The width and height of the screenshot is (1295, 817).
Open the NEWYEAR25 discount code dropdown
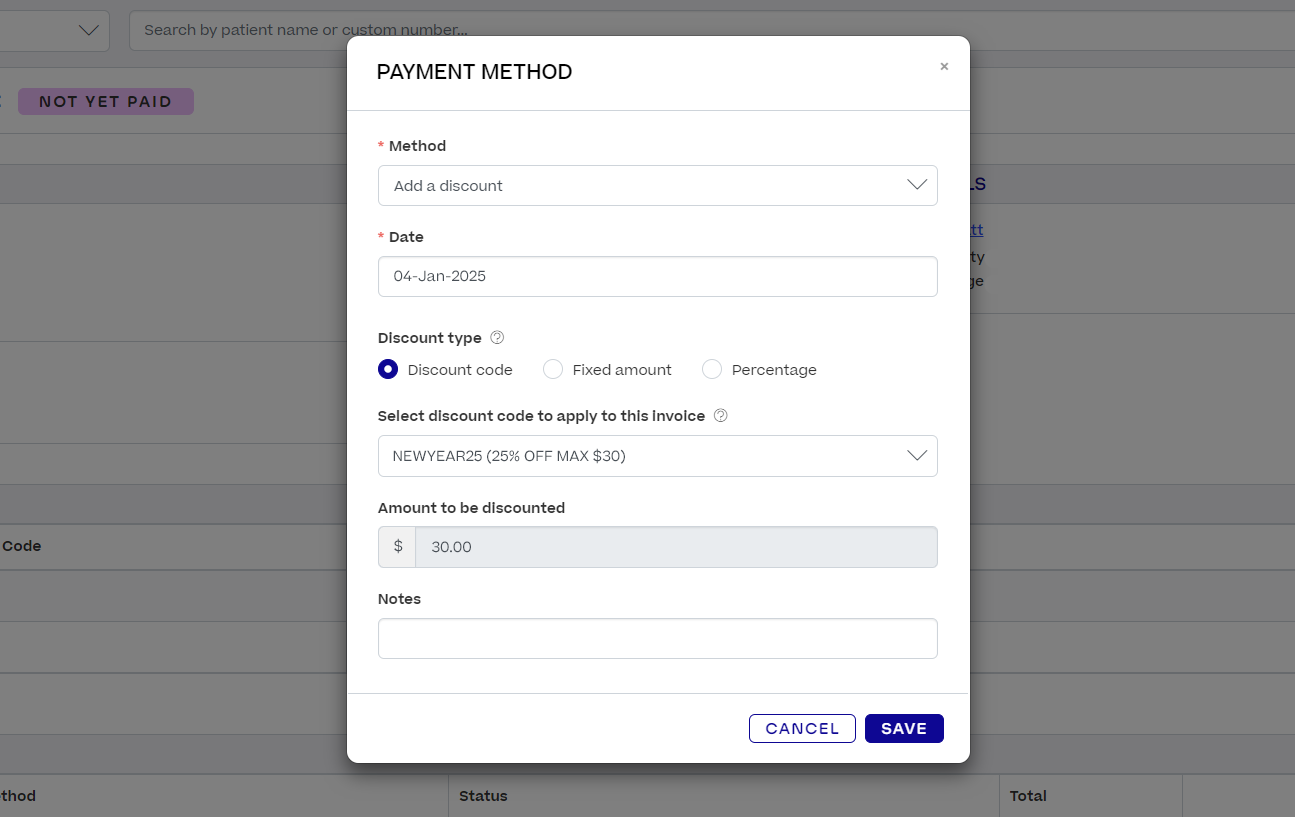[x=657, y=455]
